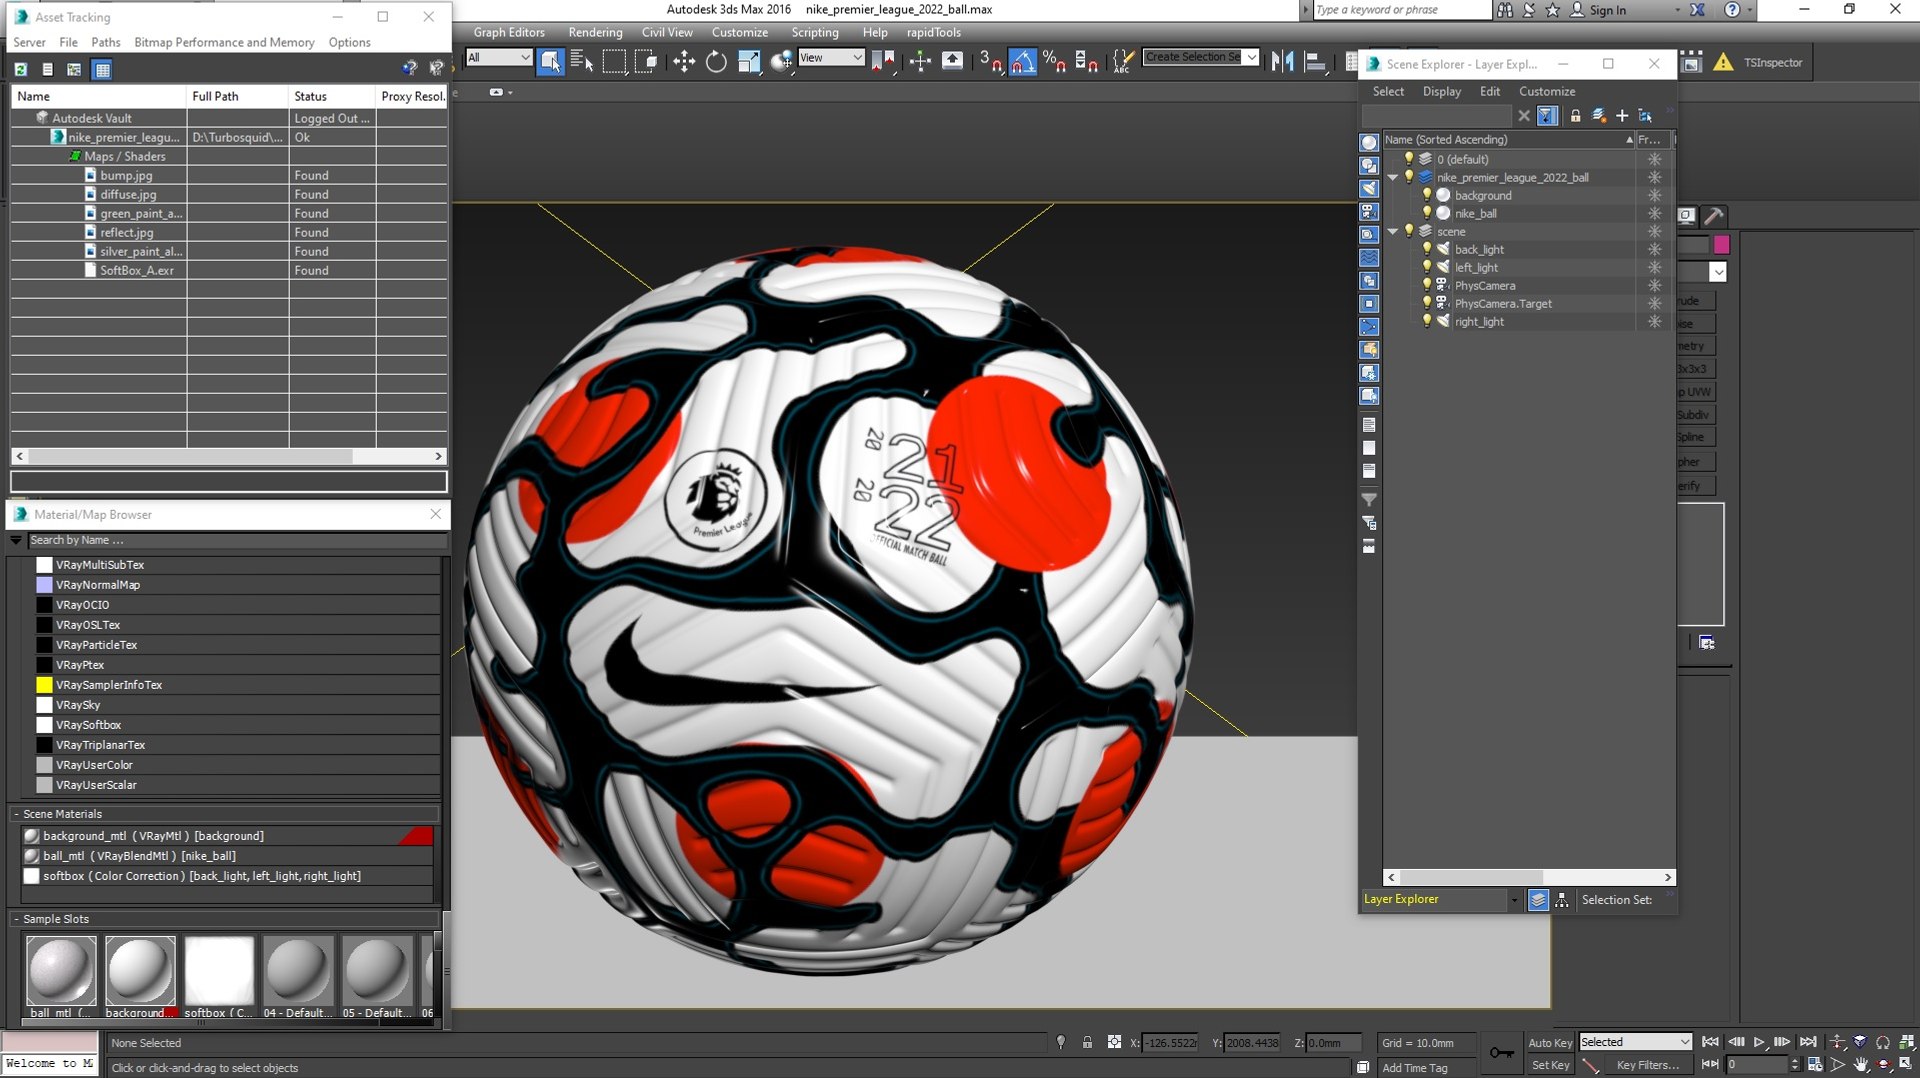Toggle visibility bulb for the scene layer

coord(1409,231)
